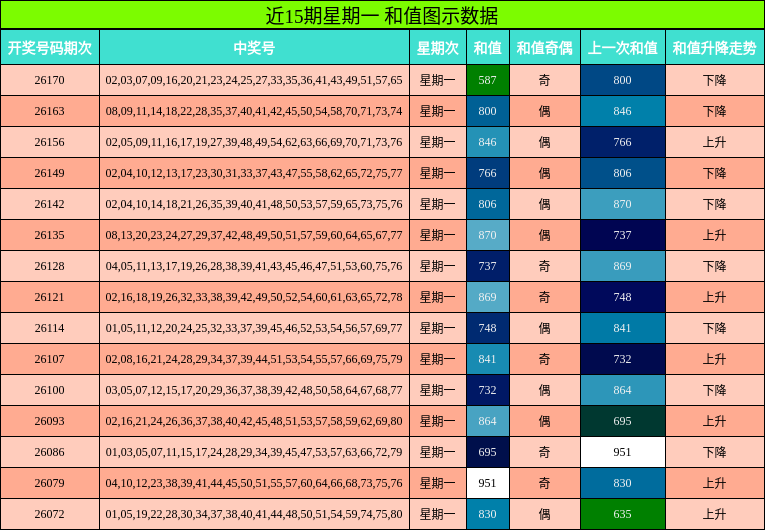
Task: Select the 开奖号码期次 column header
Action: click(50, 47)
